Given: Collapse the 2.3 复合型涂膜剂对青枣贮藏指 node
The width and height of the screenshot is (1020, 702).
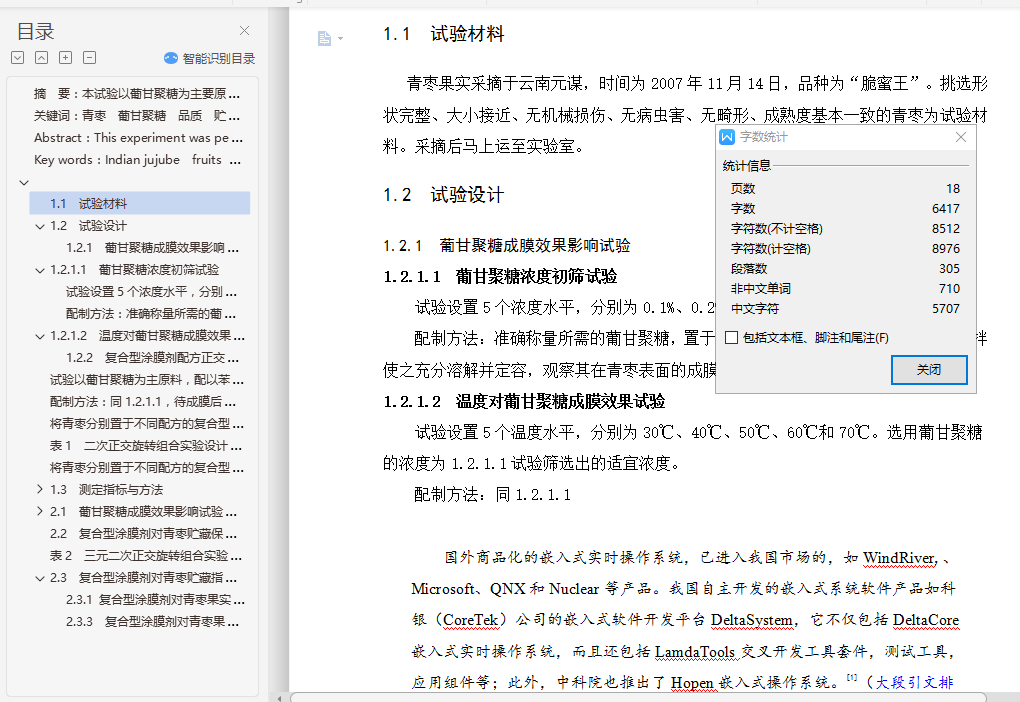Looking at the screenshot, I should 40,578.
